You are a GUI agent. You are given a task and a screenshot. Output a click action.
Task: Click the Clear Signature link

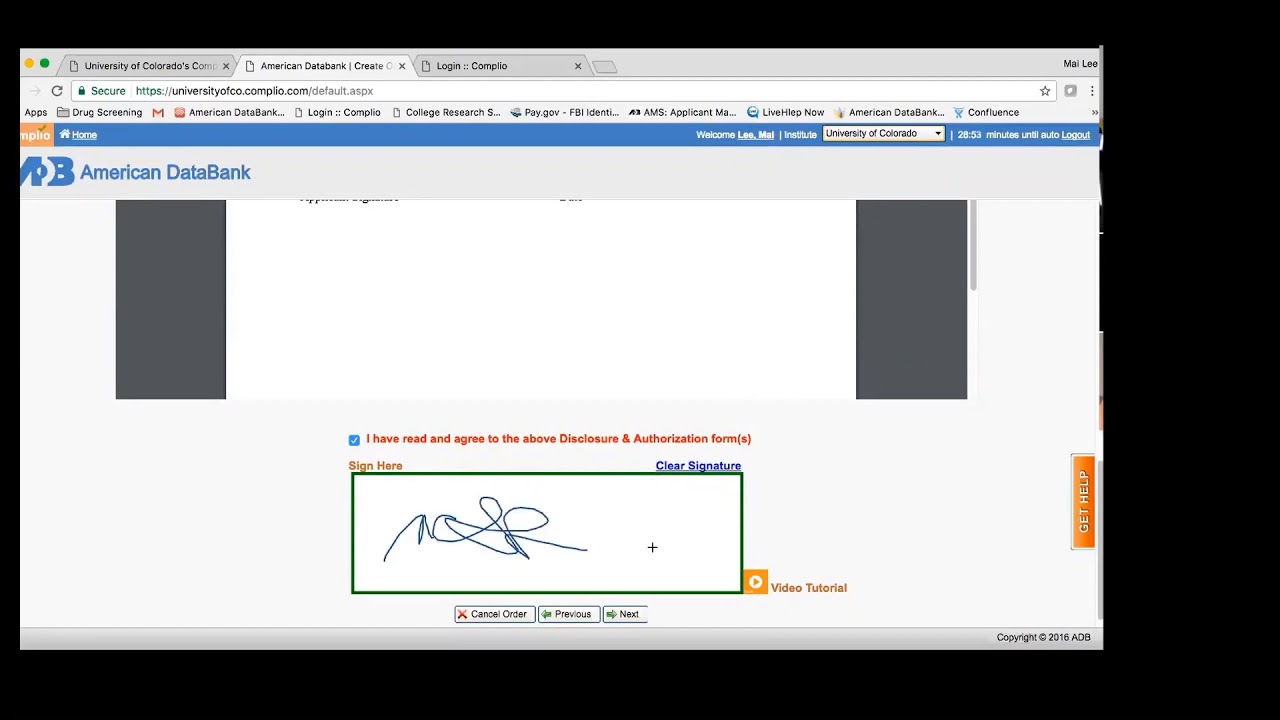pyautogui.click(x=698, y=466)
